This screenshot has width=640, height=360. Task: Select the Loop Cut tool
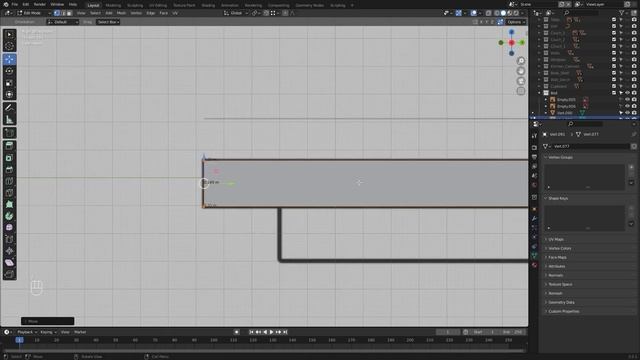coord(9,181)
